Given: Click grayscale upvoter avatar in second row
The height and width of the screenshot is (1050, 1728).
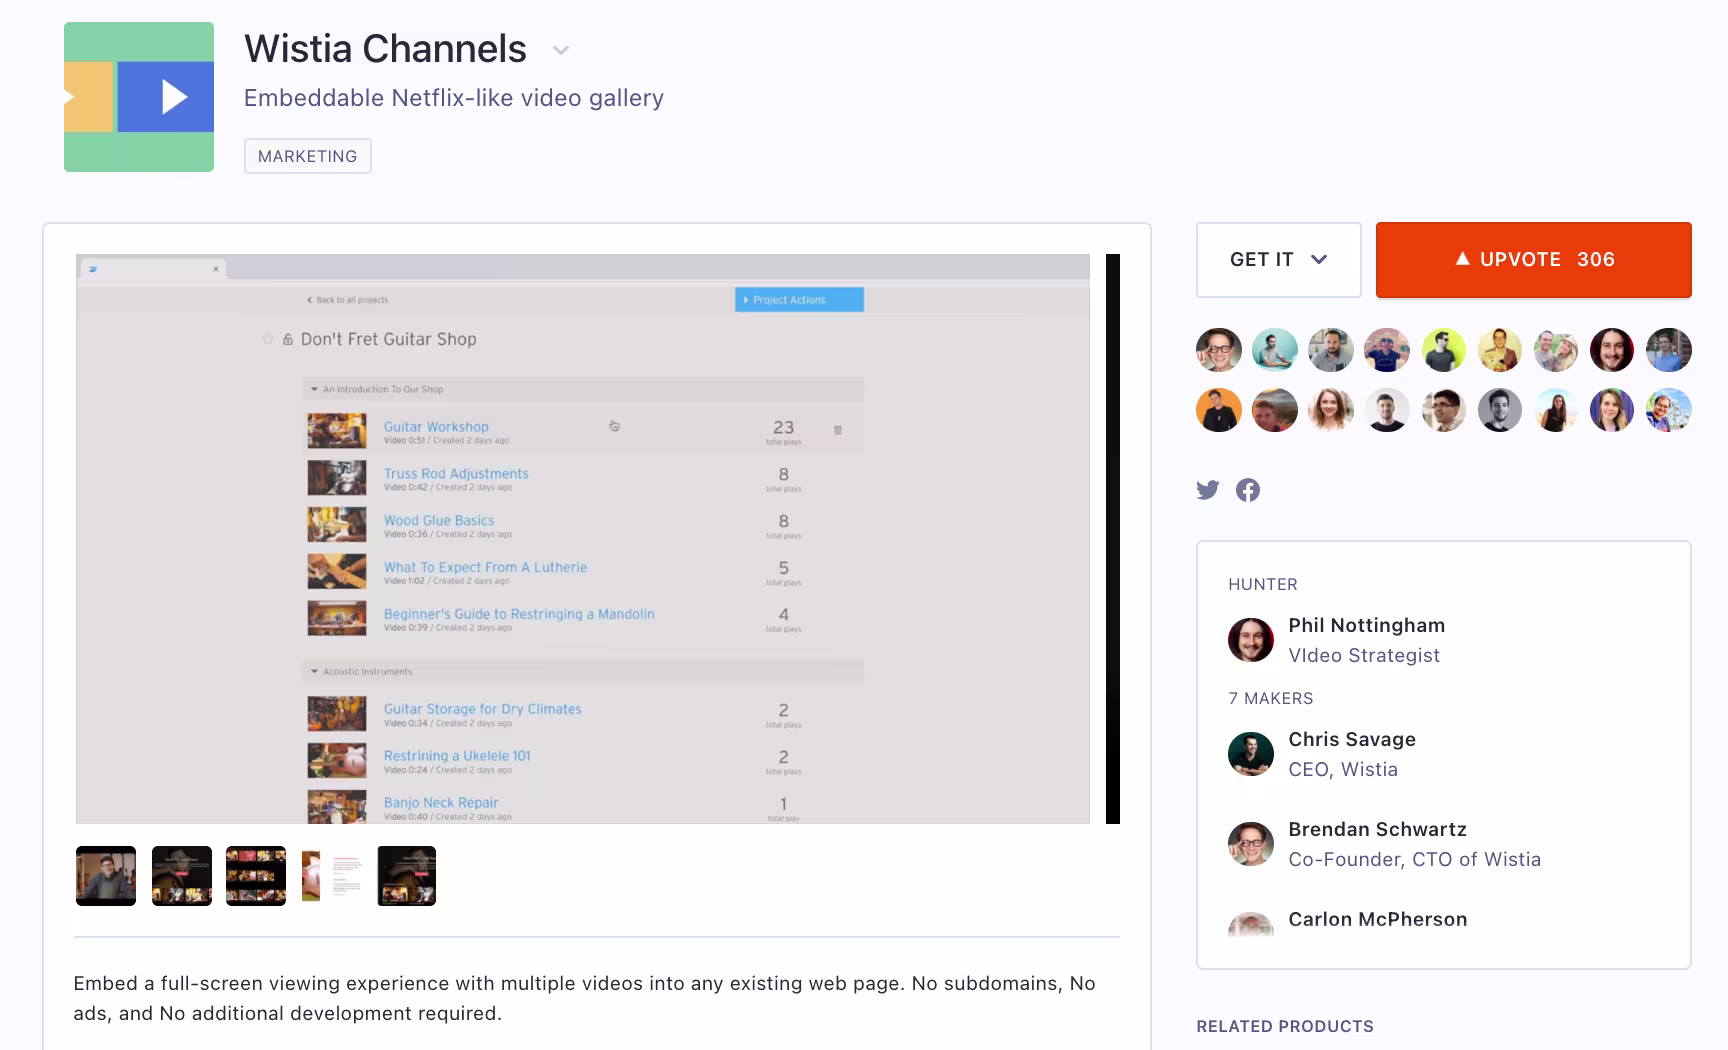Looking at the screenshot, I should 1500,410.
